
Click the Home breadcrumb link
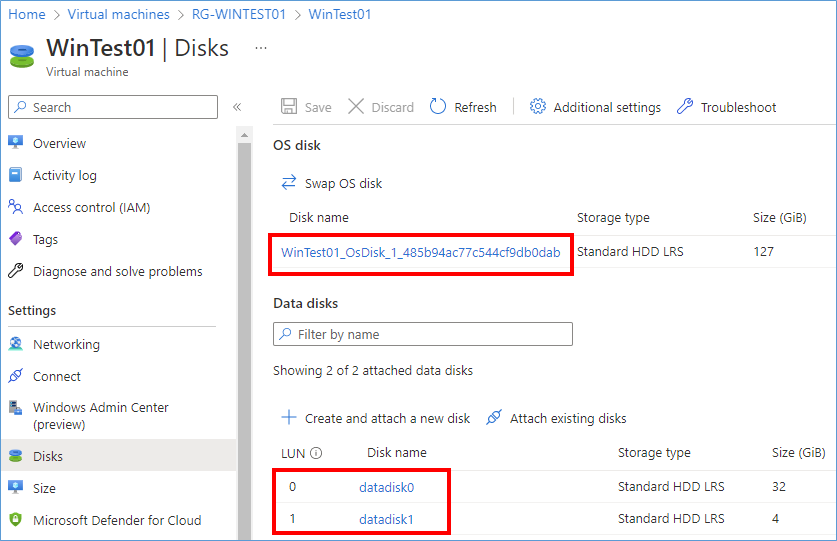click(27, 14)
